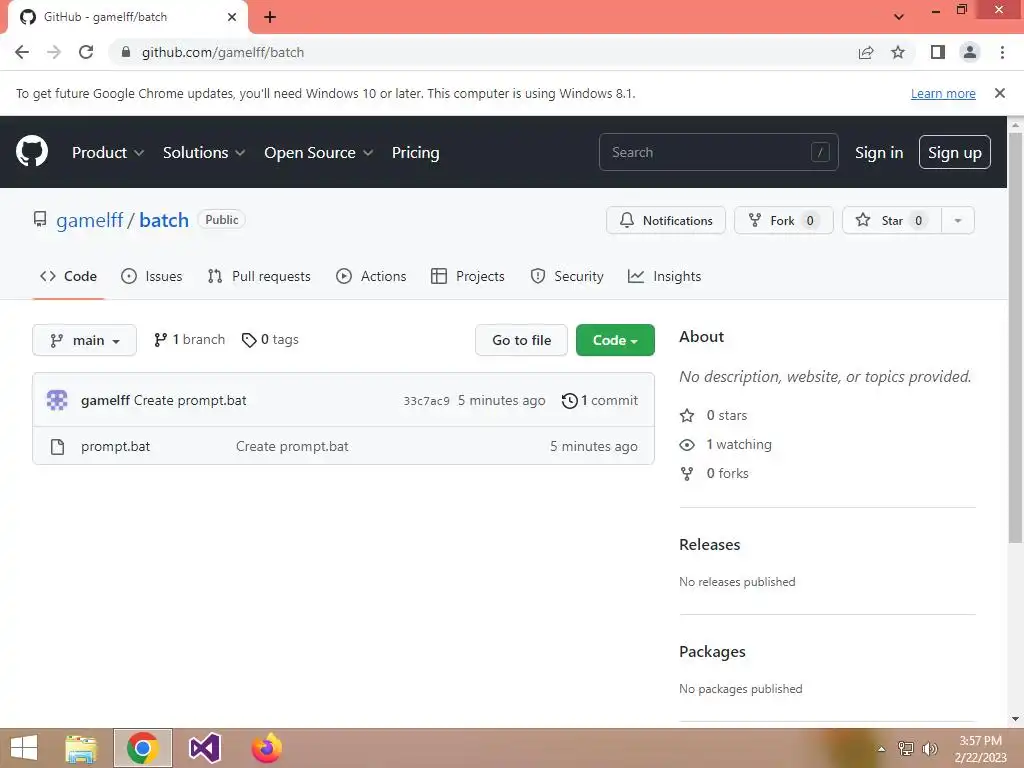Click the Releases heading link
Screen dimensions: 1024x768
[709, 545]
